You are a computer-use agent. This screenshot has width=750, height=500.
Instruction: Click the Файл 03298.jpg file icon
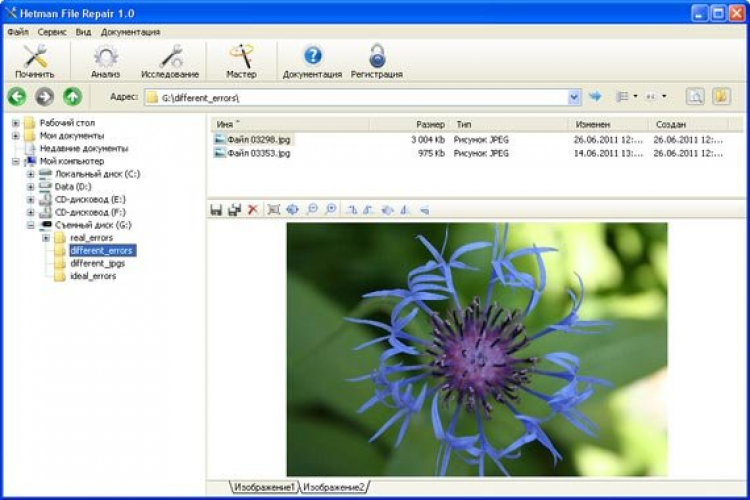(220, 139)
